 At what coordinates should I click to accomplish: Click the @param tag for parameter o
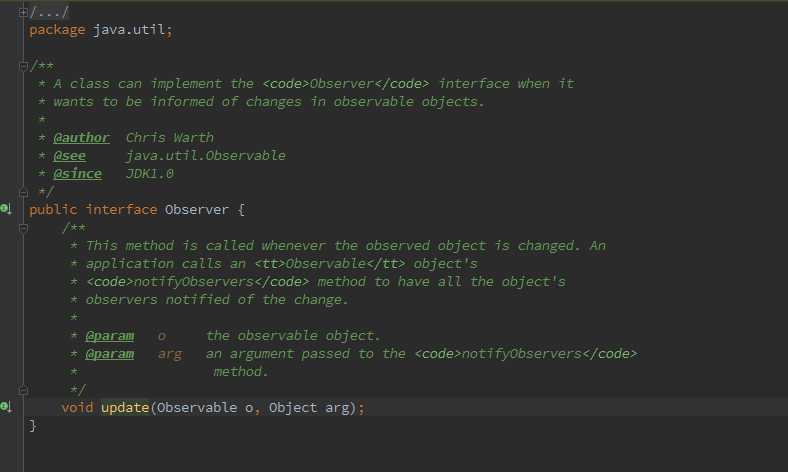(x=109, y=336)
